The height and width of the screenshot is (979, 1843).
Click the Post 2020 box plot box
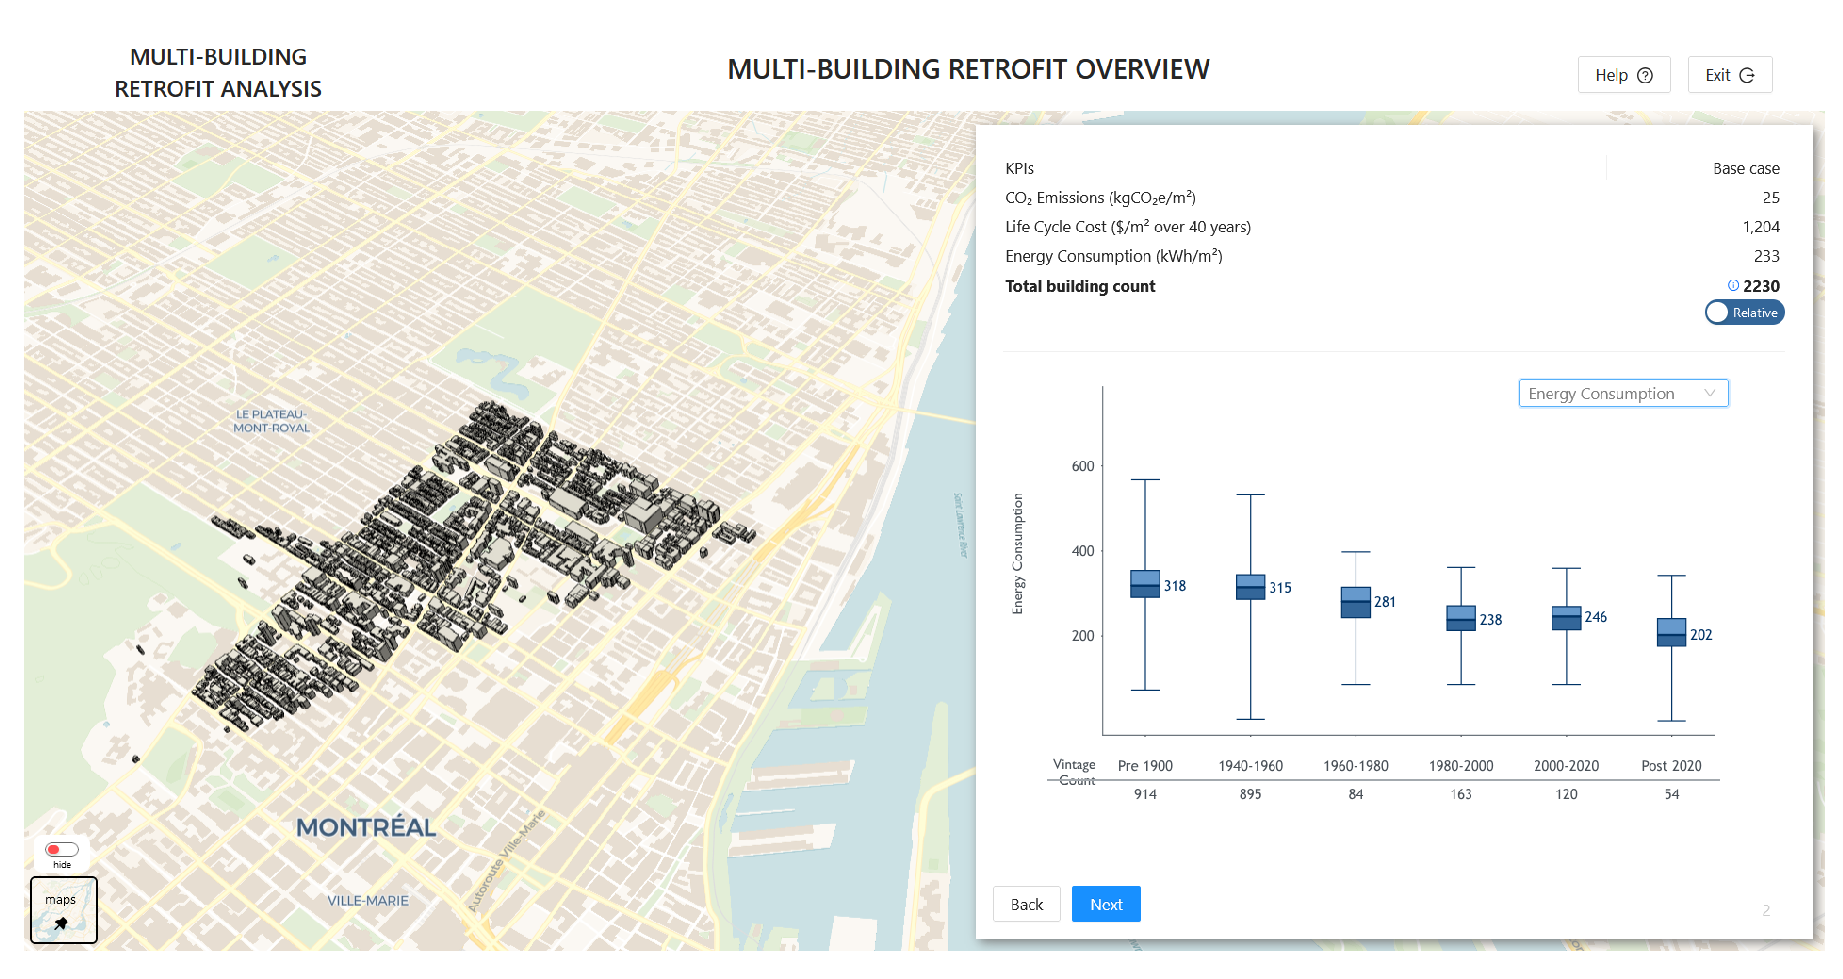pyautogui.click(x=1671, y=632)
